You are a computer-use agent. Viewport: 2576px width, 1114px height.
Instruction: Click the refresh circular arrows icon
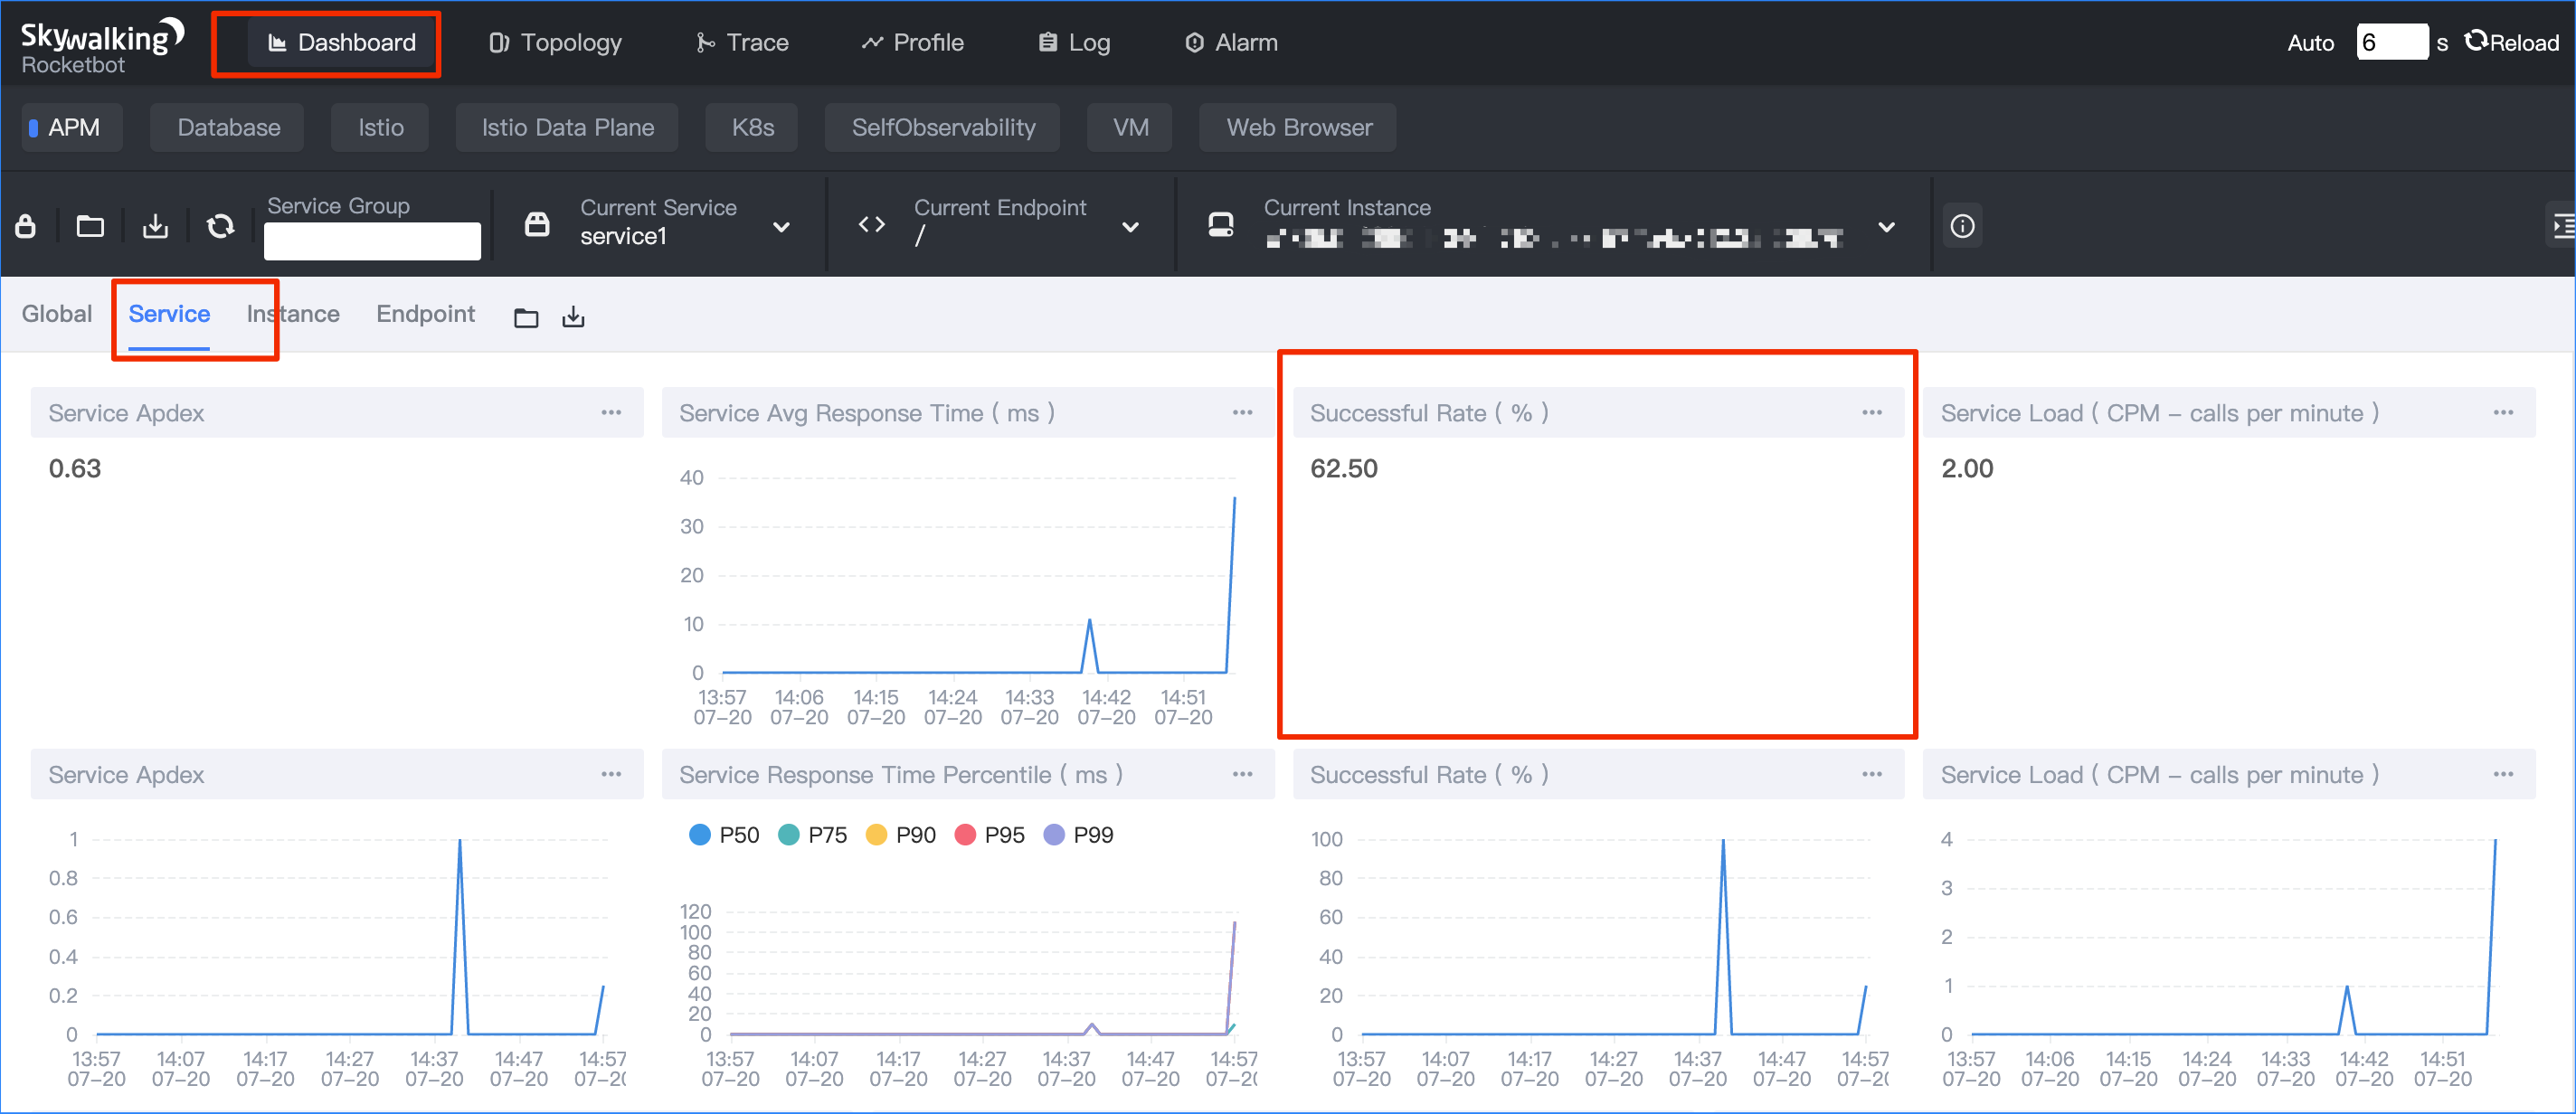coord(220,226)
